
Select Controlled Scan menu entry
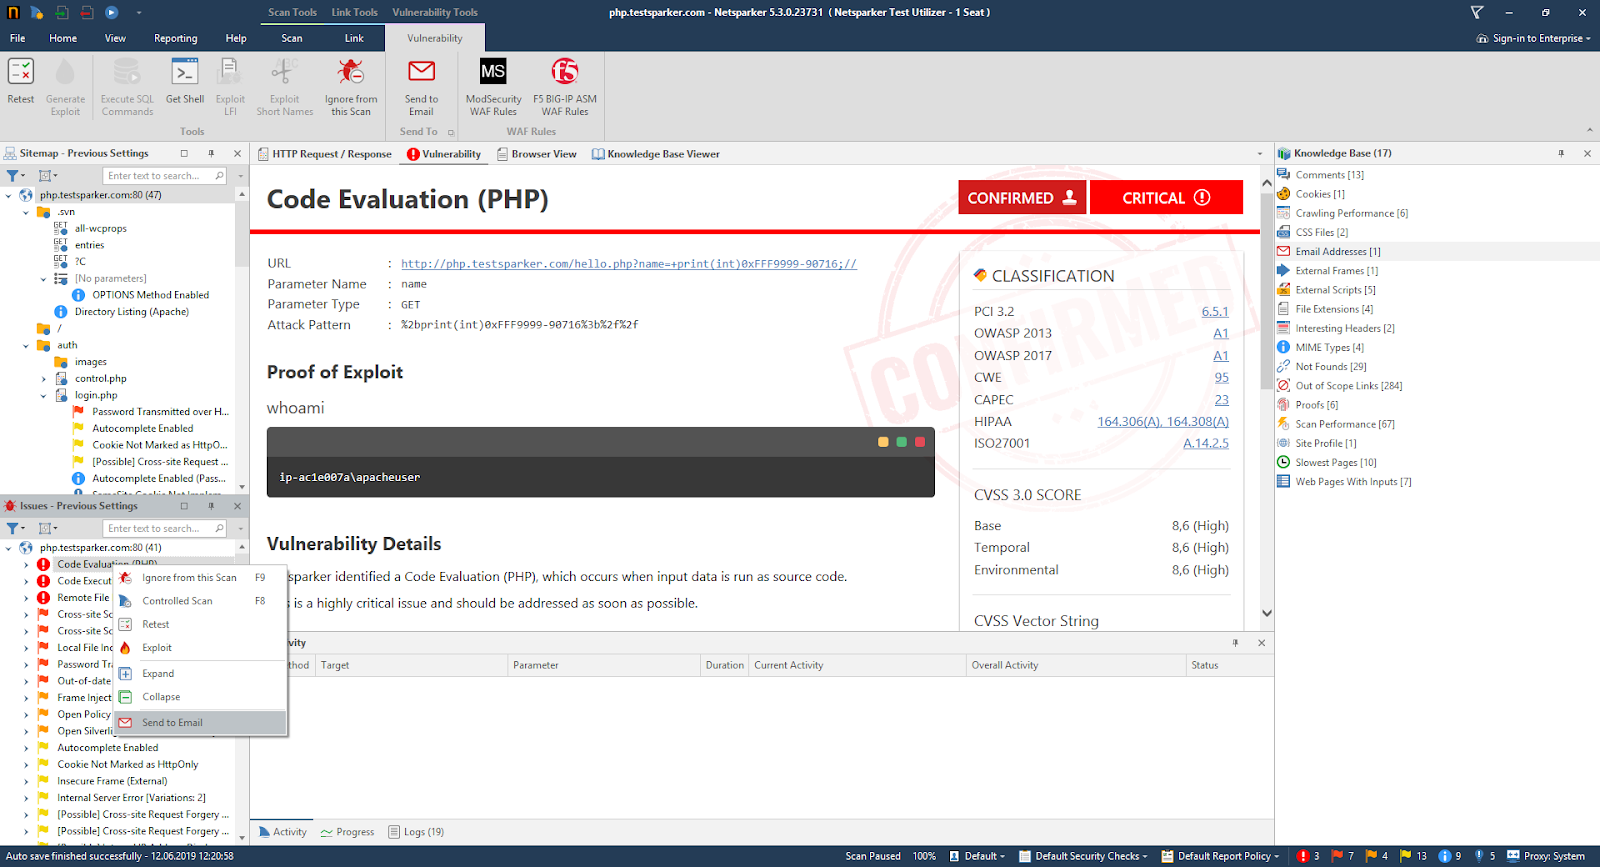pyautogui.click(x=177, y=601)
